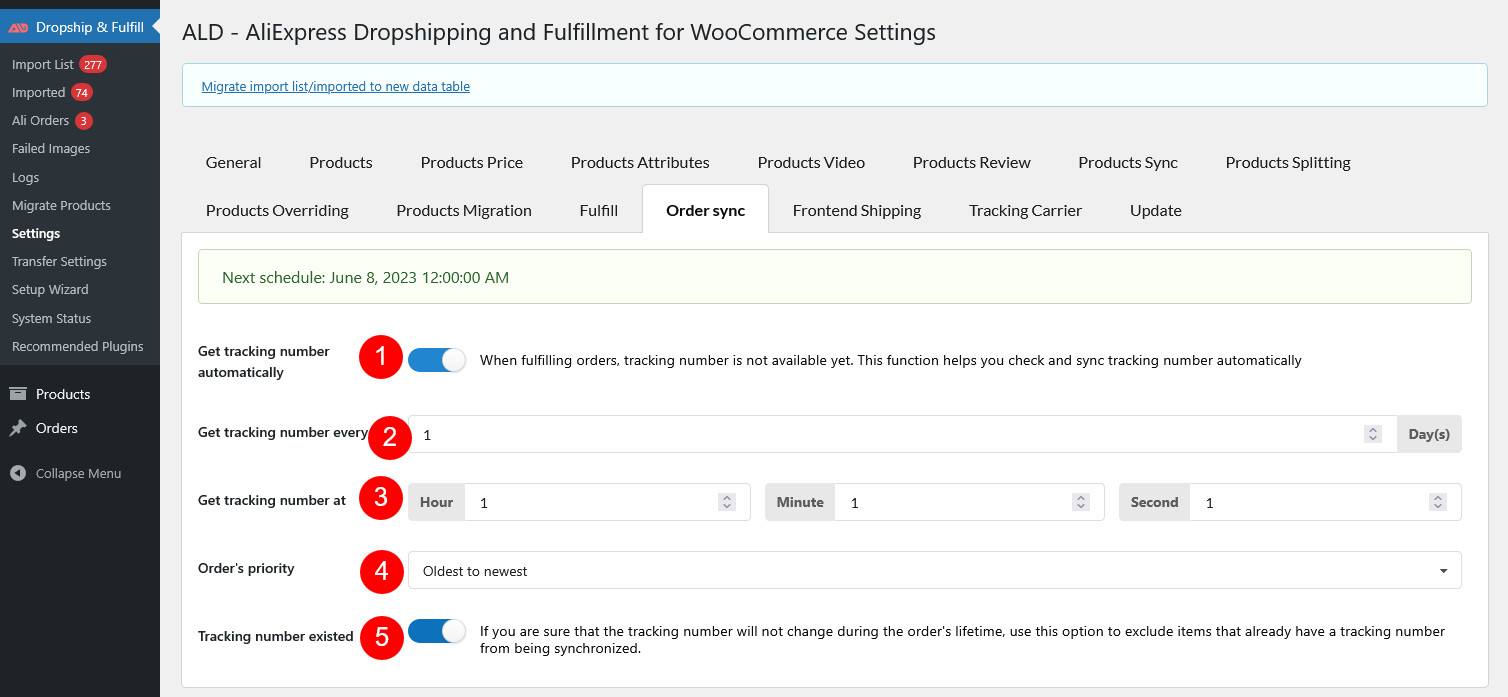Click the Ali Orders 3 count badge
This screenshot has width=1508, height=697.
tap(84, 121)
